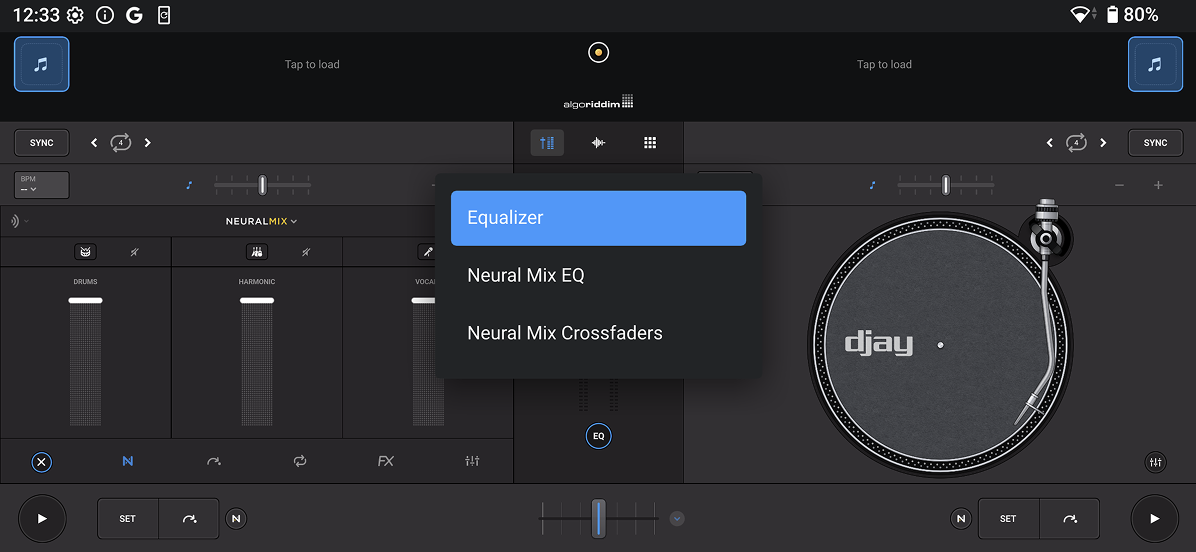Play the left deck

pos(42,518)
